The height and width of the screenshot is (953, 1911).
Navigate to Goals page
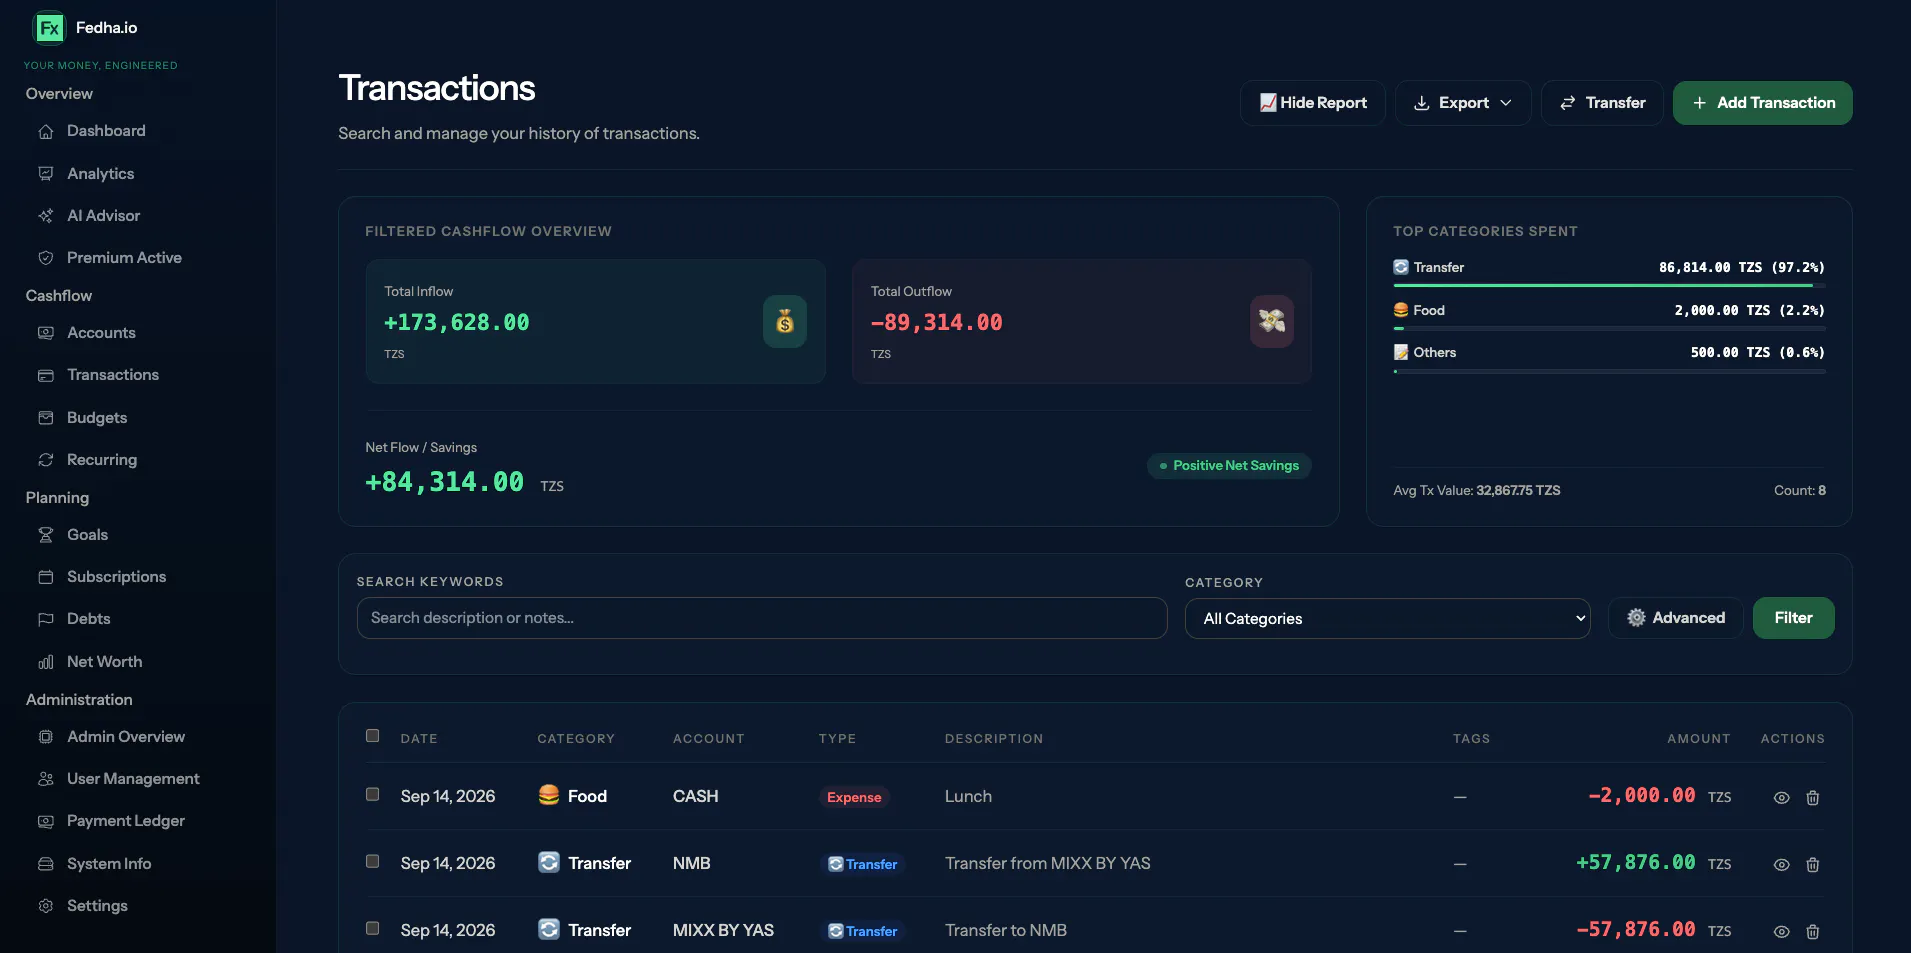(x=87, y=535)
